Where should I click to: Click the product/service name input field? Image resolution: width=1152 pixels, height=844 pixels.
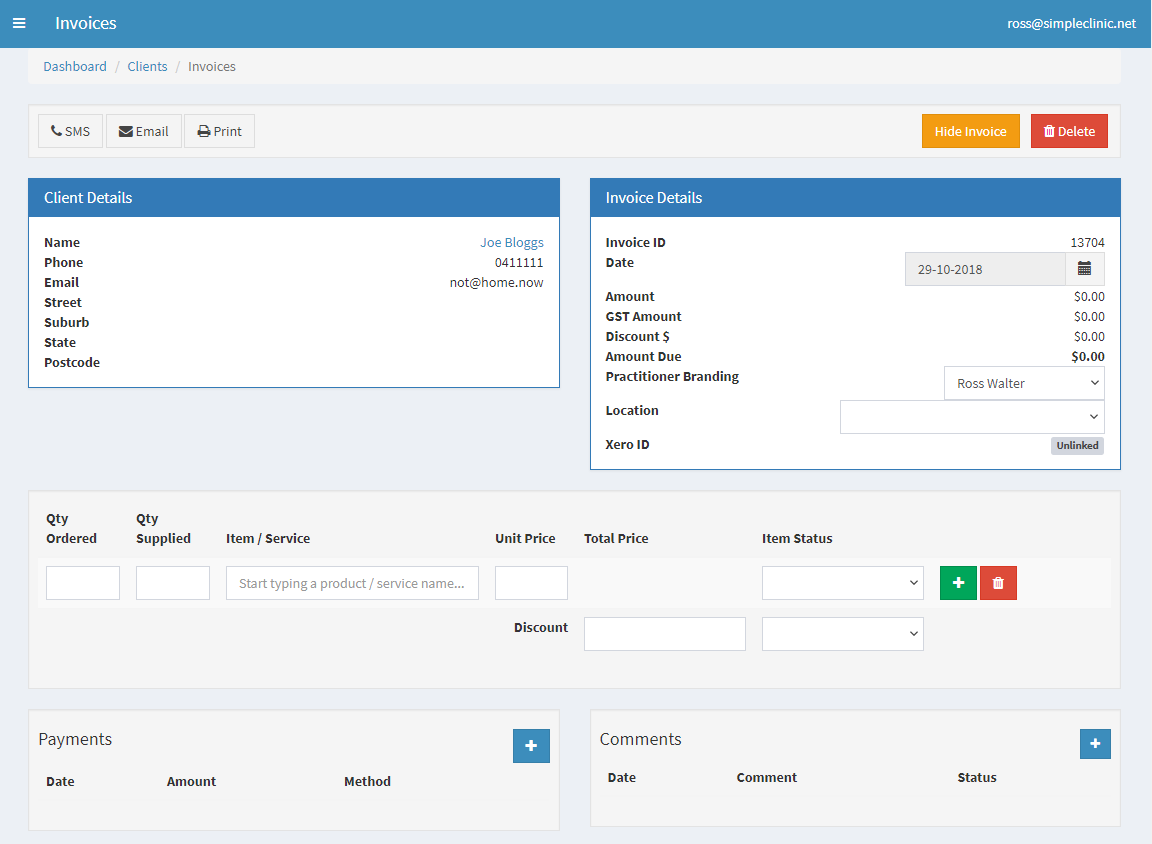(x=352, y=583)
